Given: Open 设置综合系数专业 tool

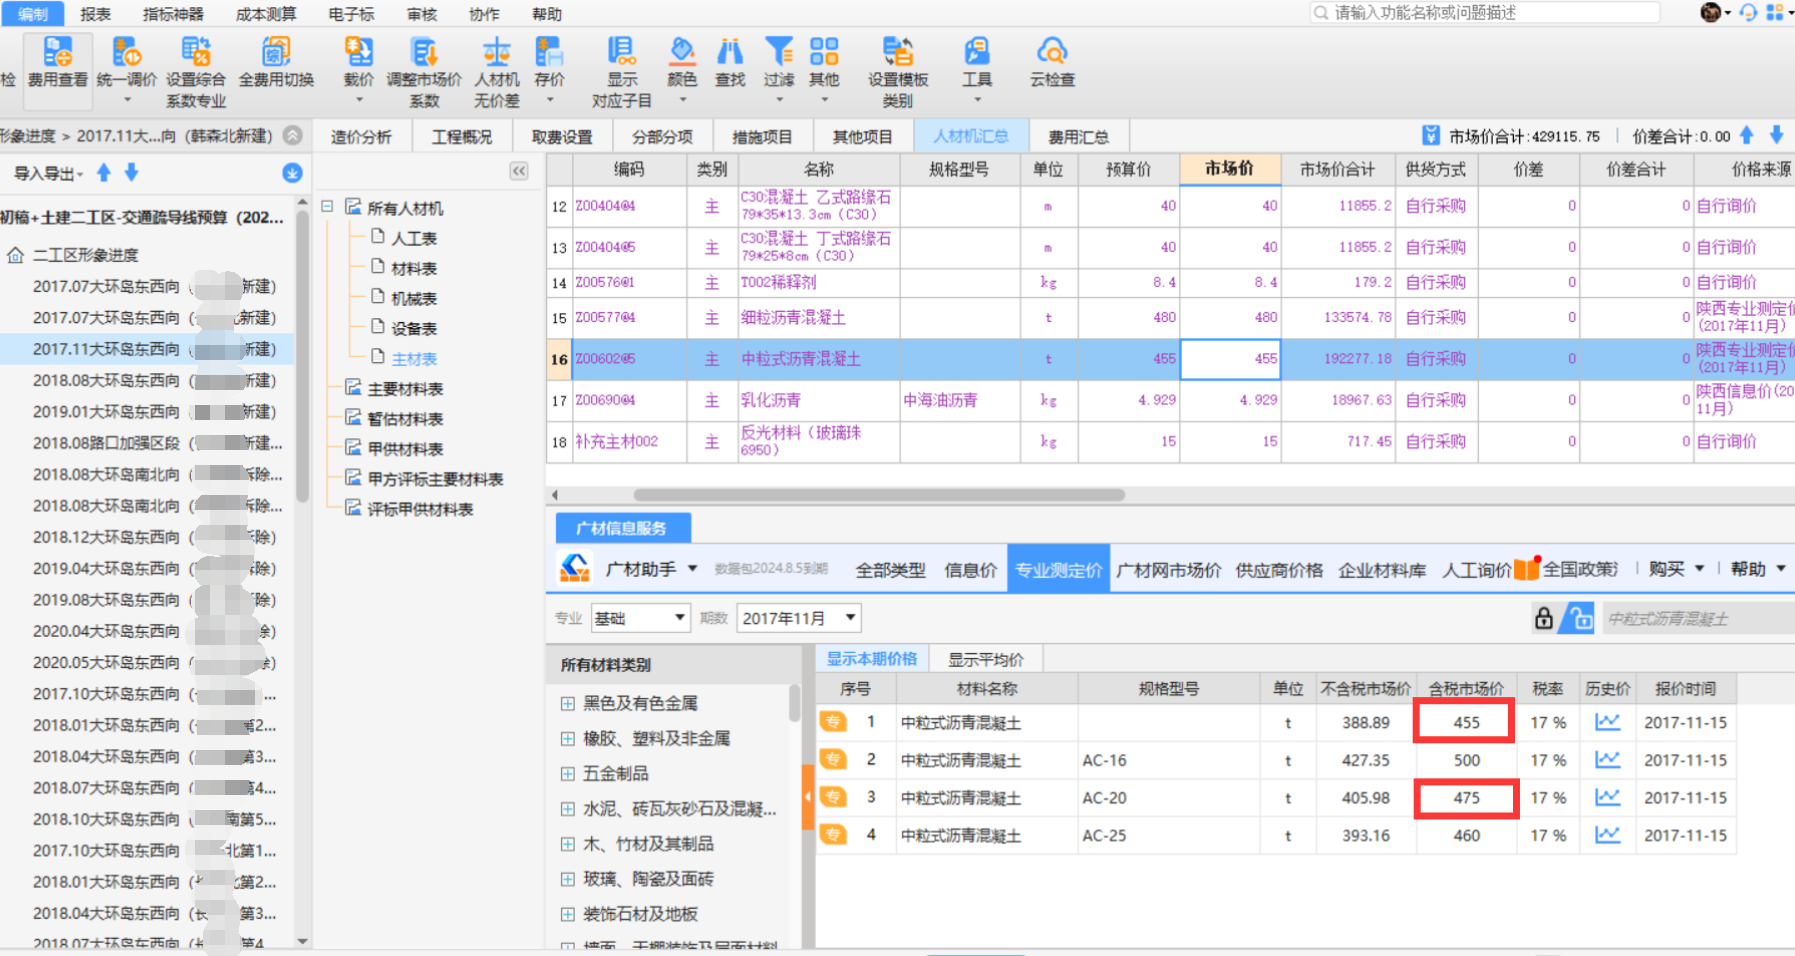Looking at the screenshot, I should [196, 72].
